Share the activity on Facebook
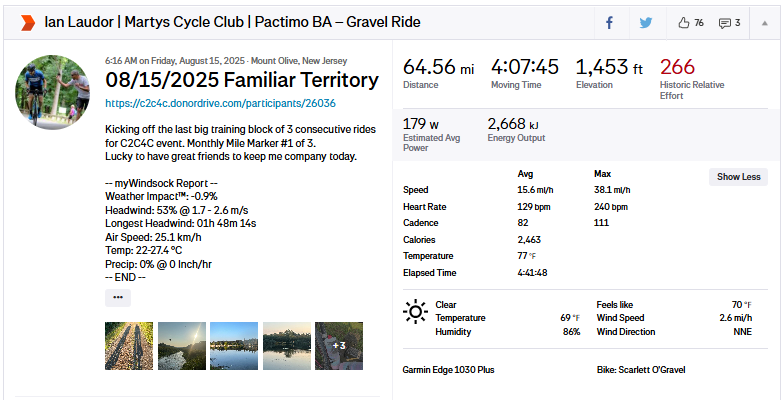Image resolution: width=784 pixels, height=400 pixels. click(609, 22)
